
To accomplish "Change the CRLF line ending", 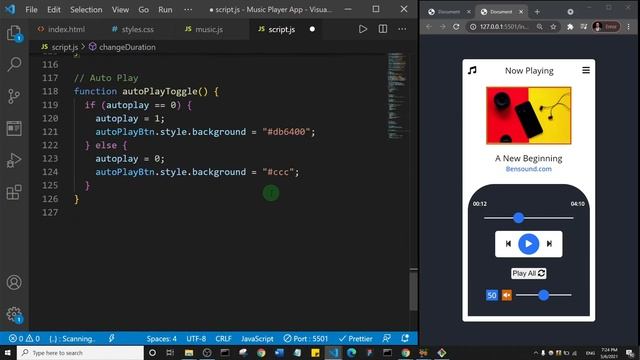I will click(x=223, y=338).
